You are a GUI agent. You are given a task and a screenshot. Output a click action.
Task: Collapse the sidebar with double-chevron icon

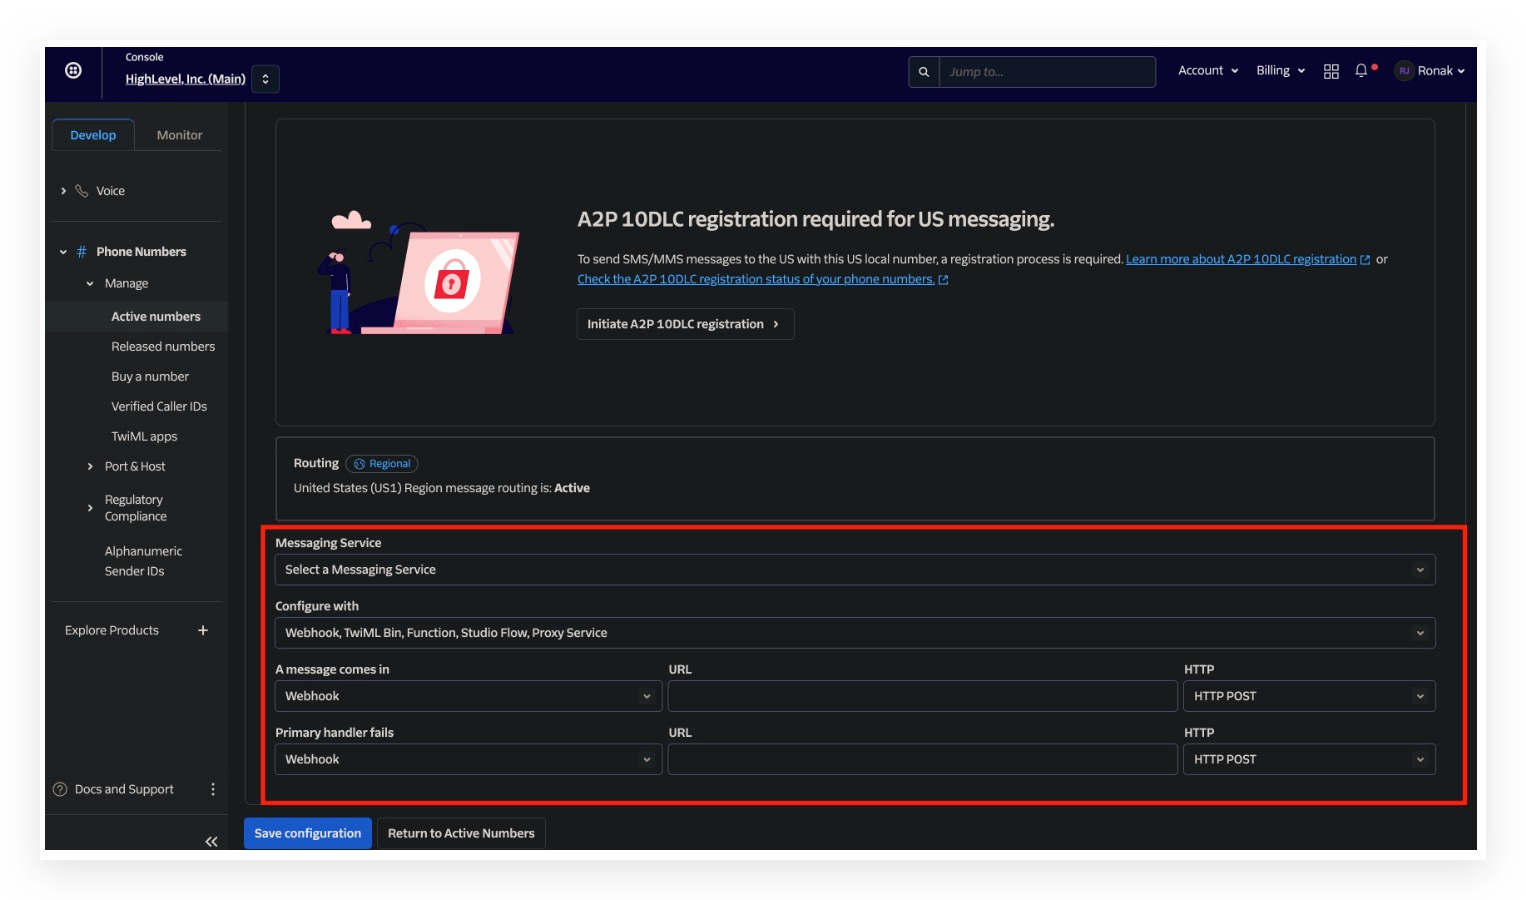click(211, 842)
